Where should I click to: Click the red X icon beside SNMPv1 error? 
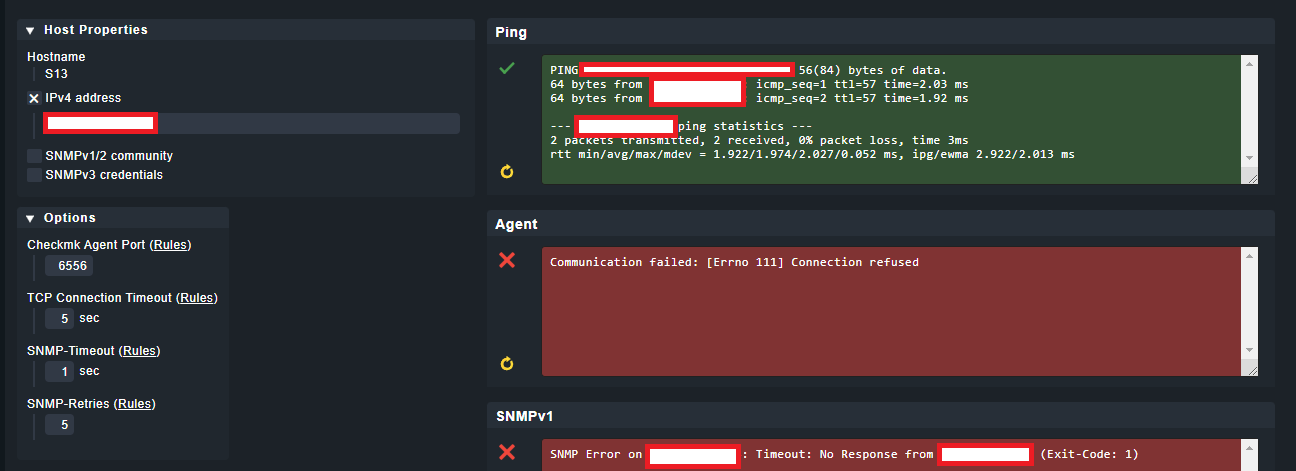coord(507,452)
